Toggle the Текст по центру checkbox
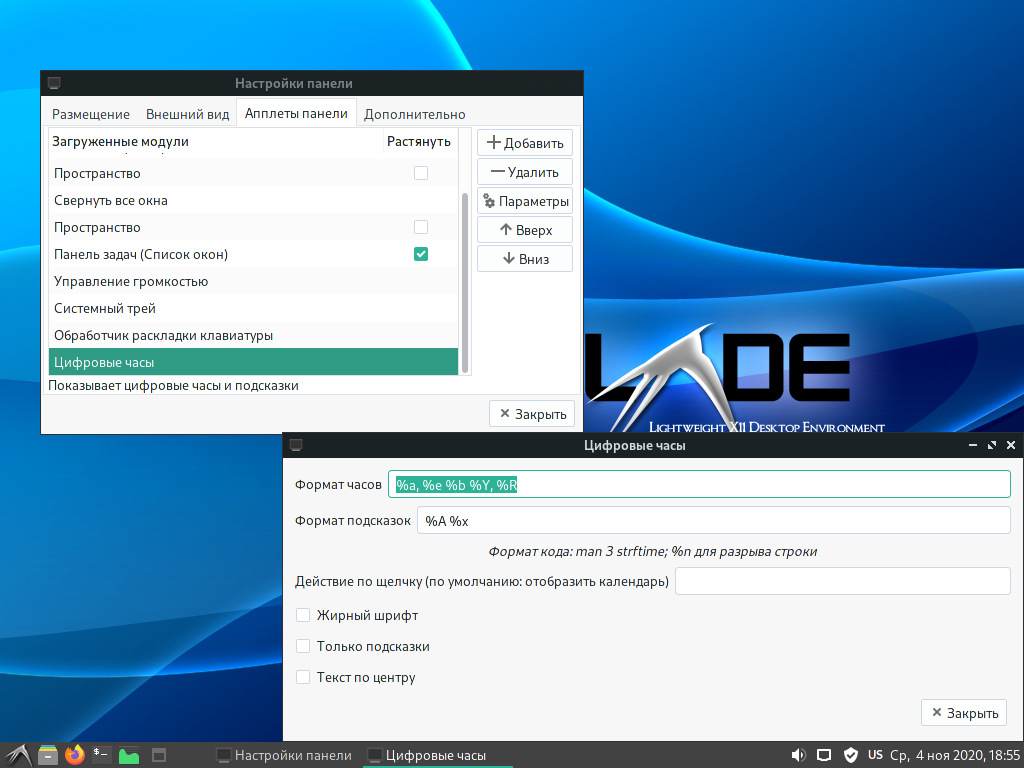 coord(304,677)
